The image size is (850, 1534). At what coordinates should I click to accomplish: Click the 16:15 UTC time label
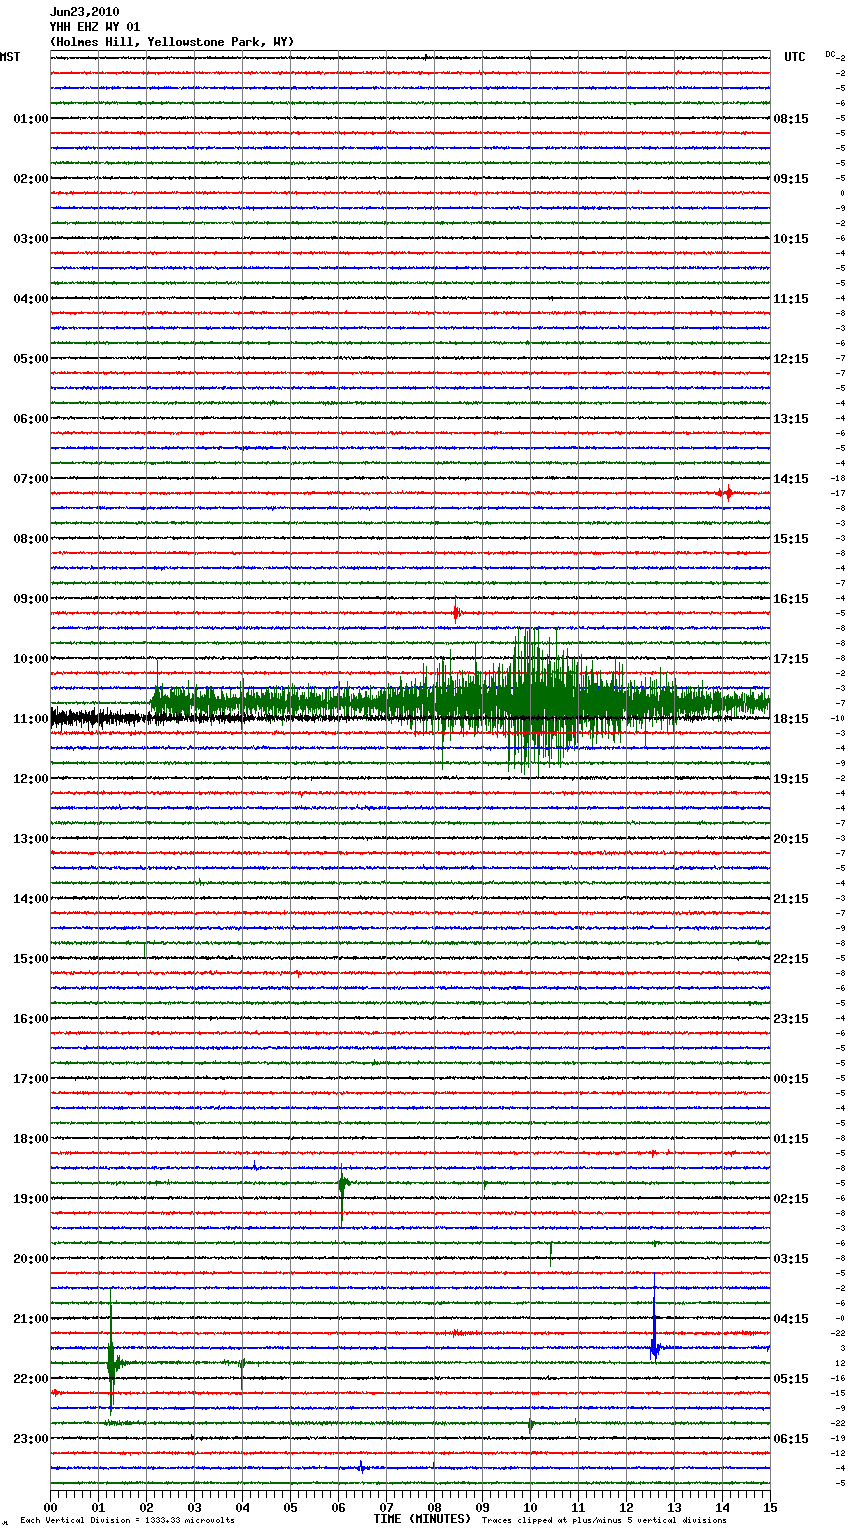791,598
